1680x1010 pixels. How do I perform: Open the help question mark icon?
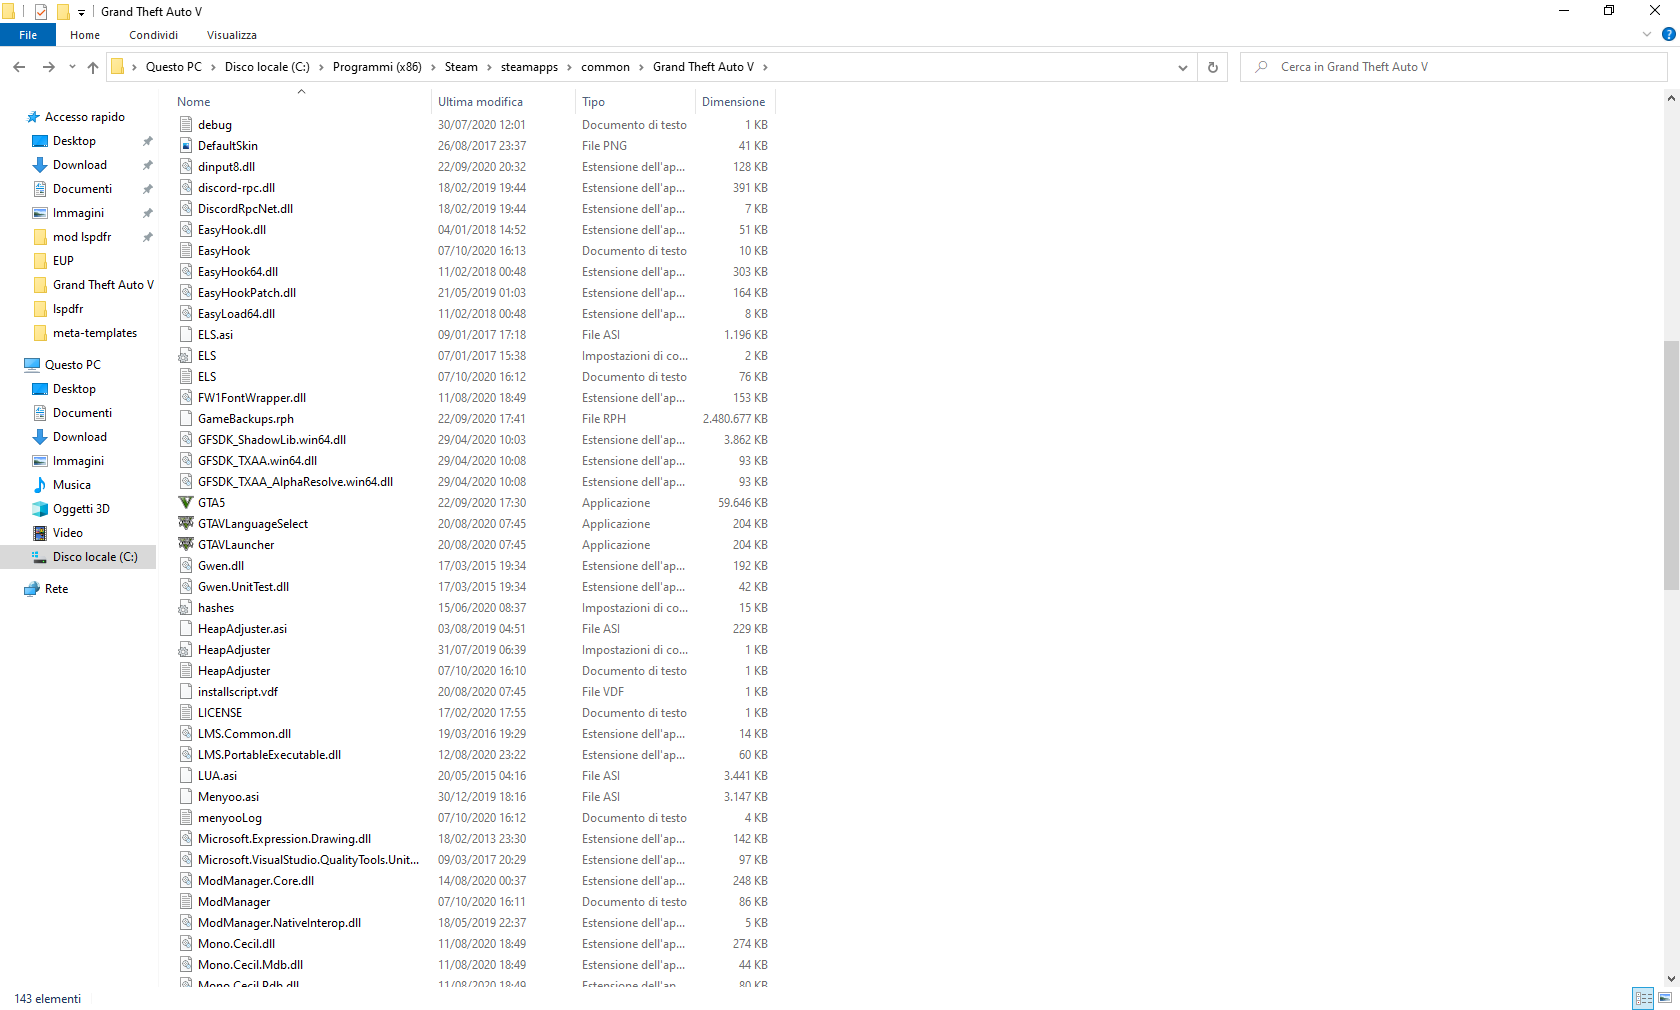pyautogui.click(x=1668, y=34)
